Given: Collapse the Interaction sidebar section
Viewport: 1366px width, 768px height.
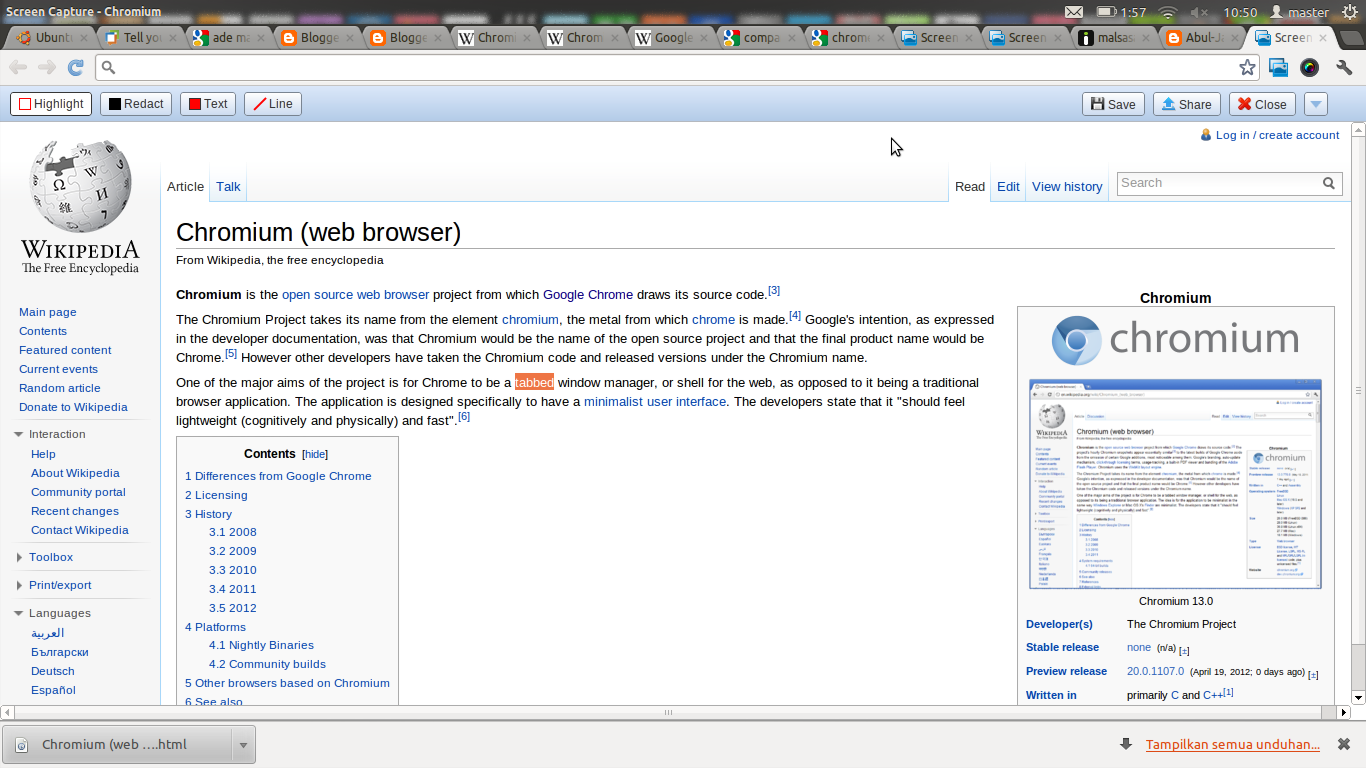Looking at the screenshot, I should [19, 434].
